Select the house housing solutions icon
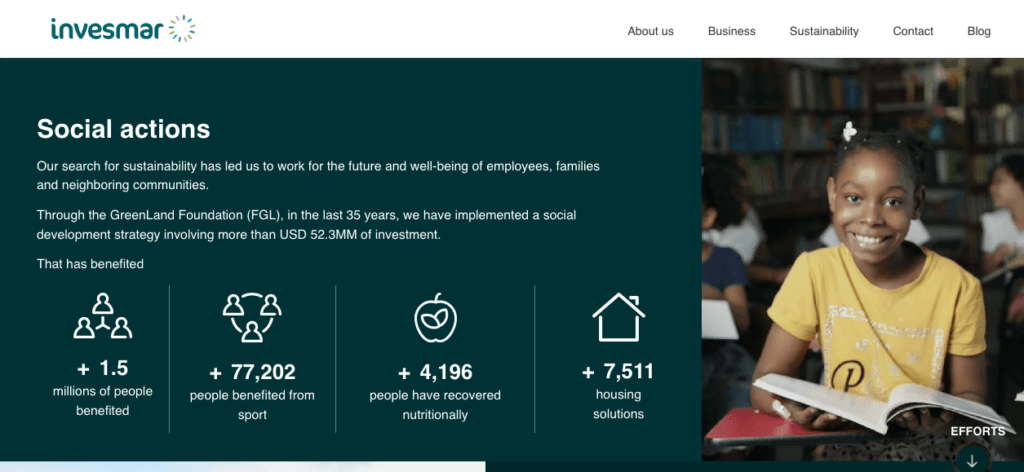 pos(618,317)
